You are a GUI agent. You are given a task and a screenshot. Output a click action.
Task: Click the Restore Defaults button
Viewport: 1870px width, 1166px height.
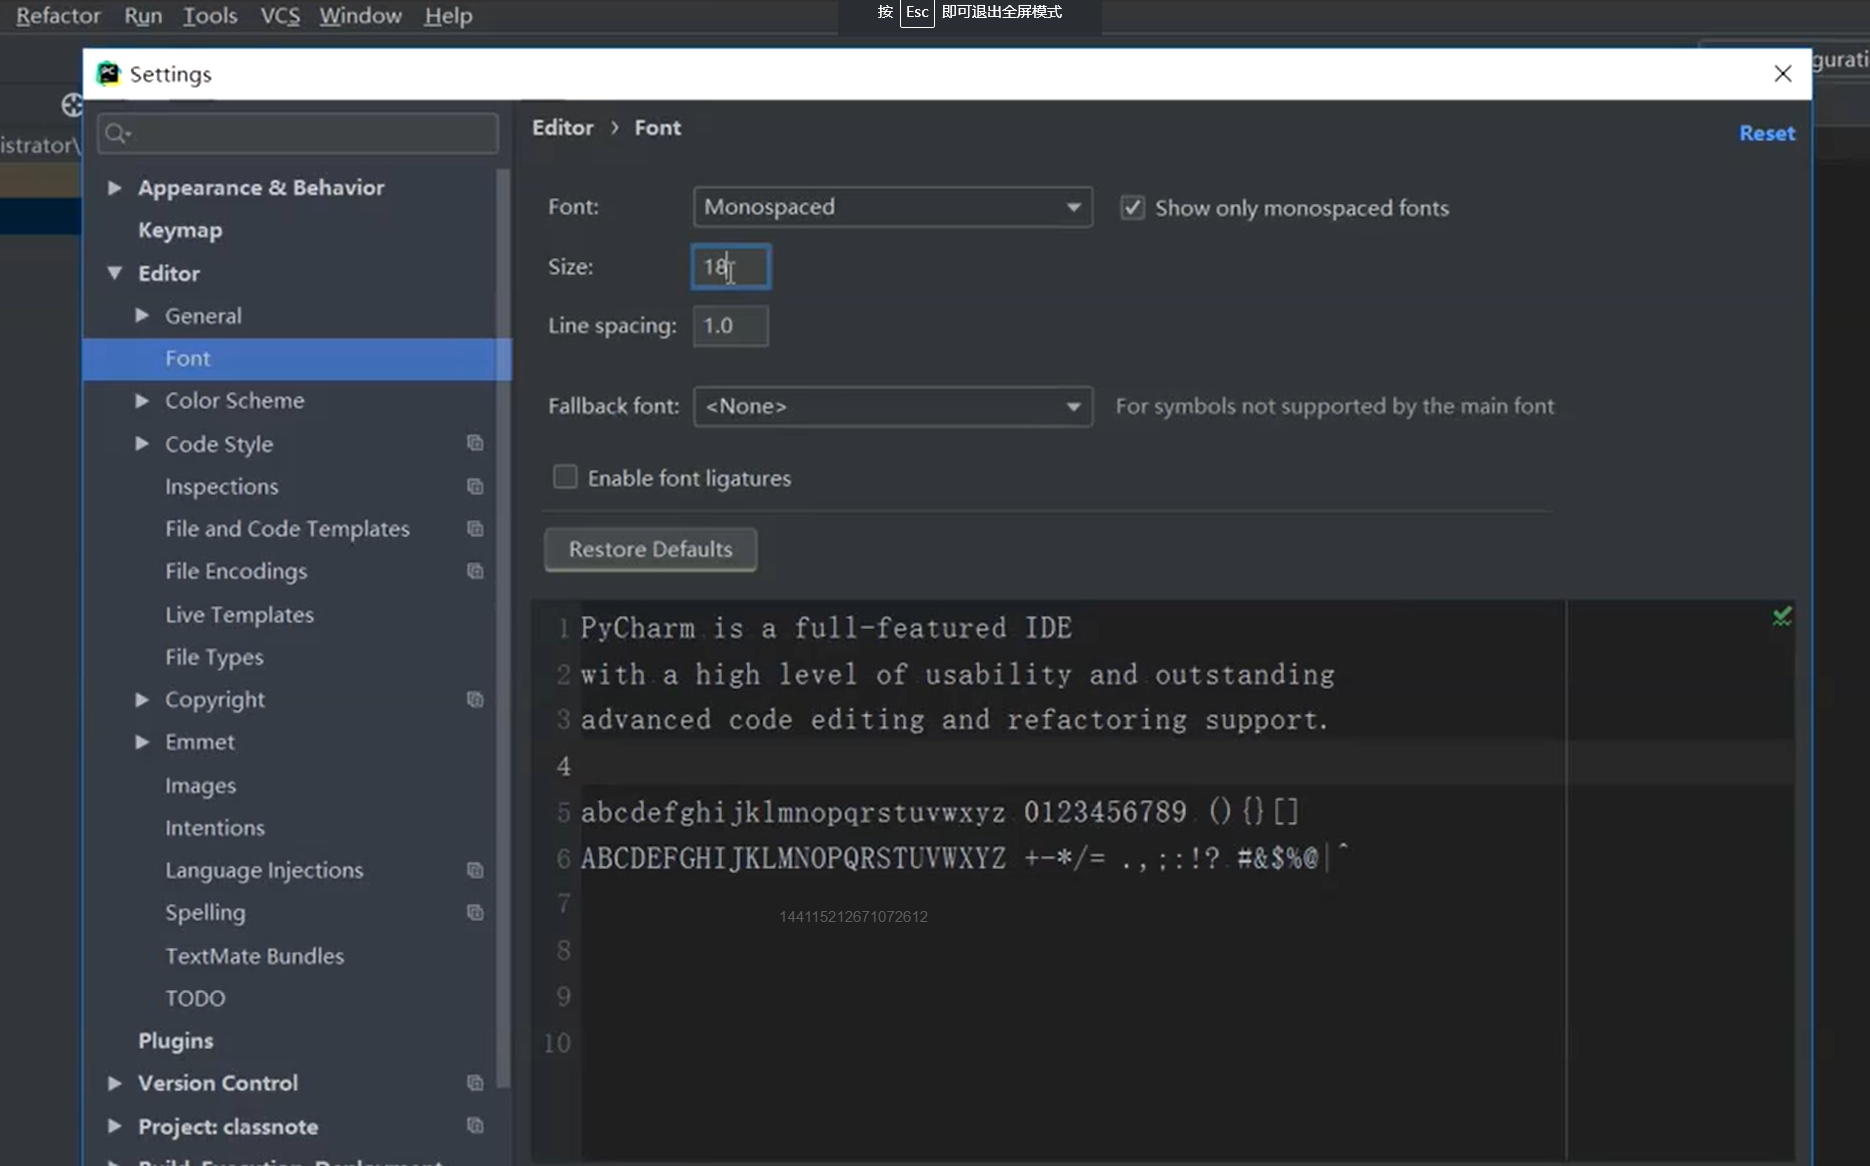point(650,549)
